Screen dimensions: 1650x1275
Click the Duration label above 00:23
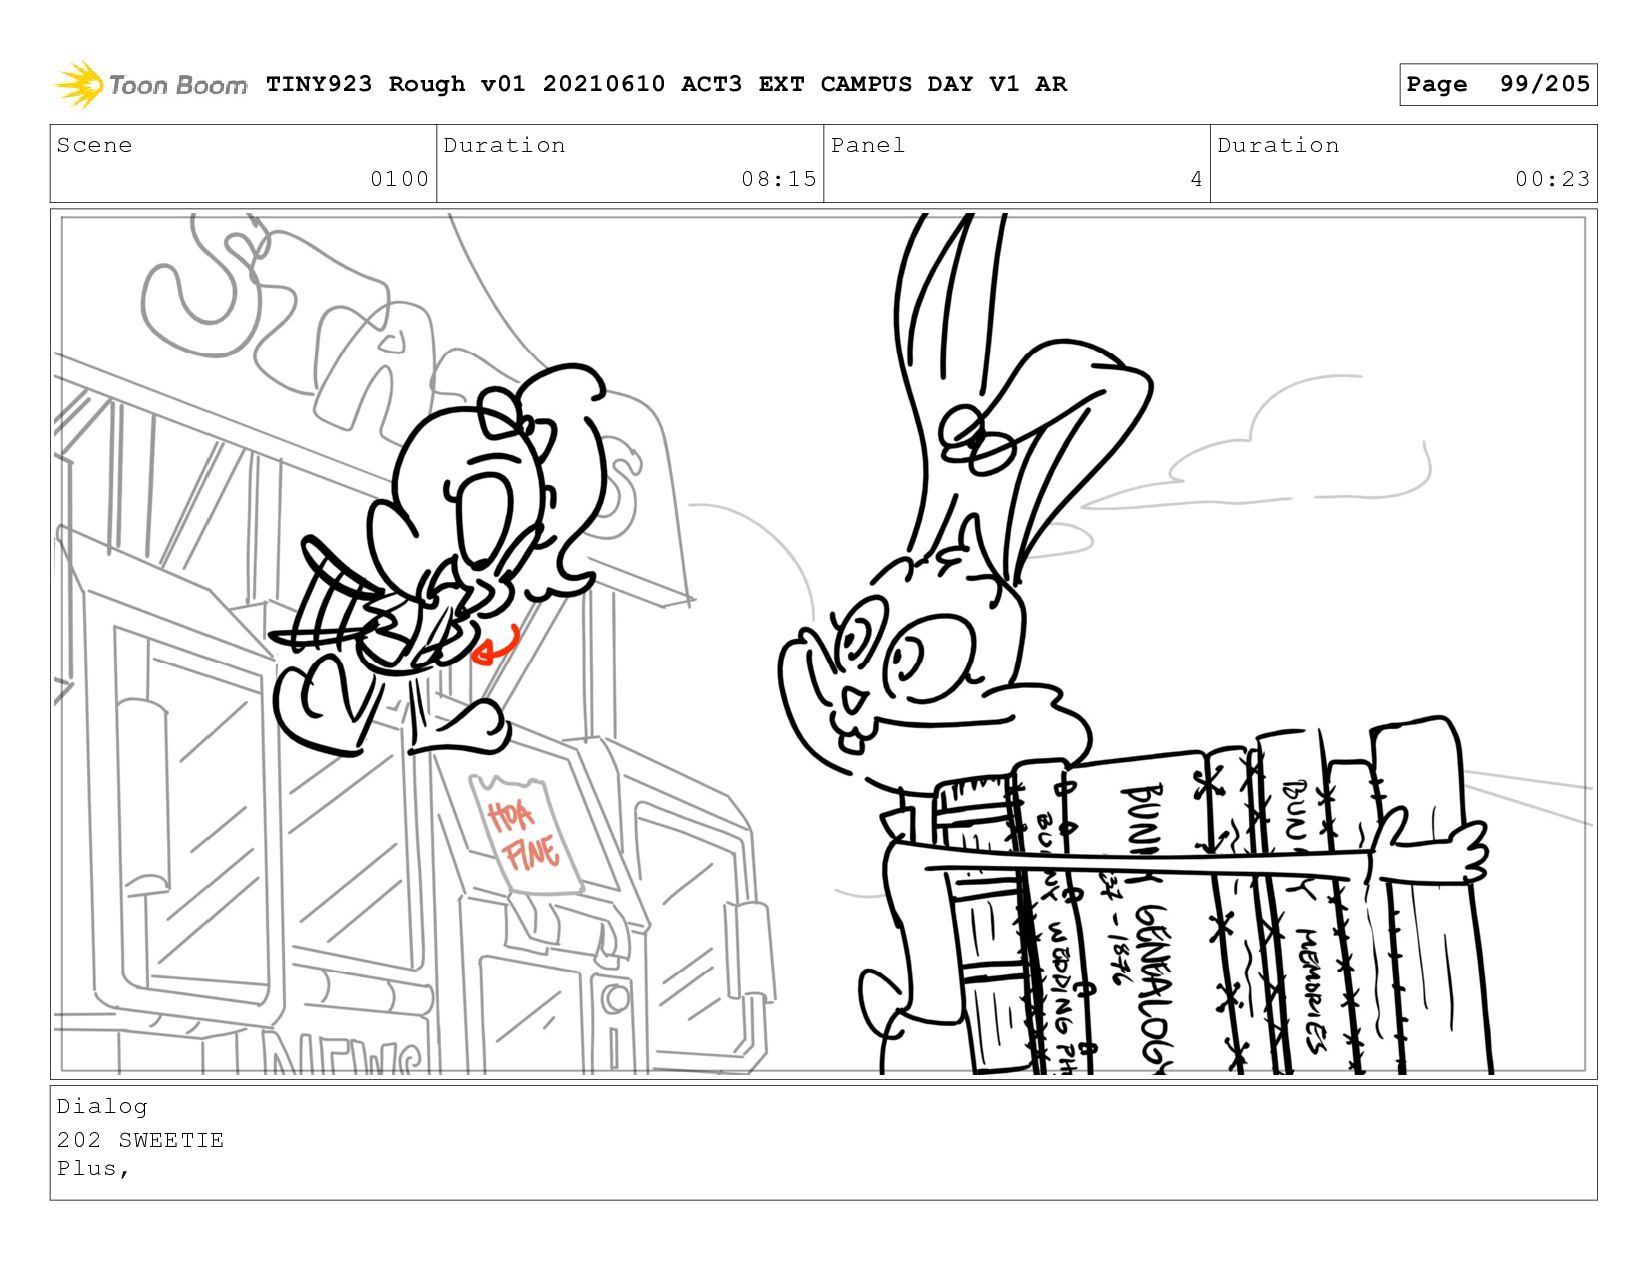click(1278, 145)
